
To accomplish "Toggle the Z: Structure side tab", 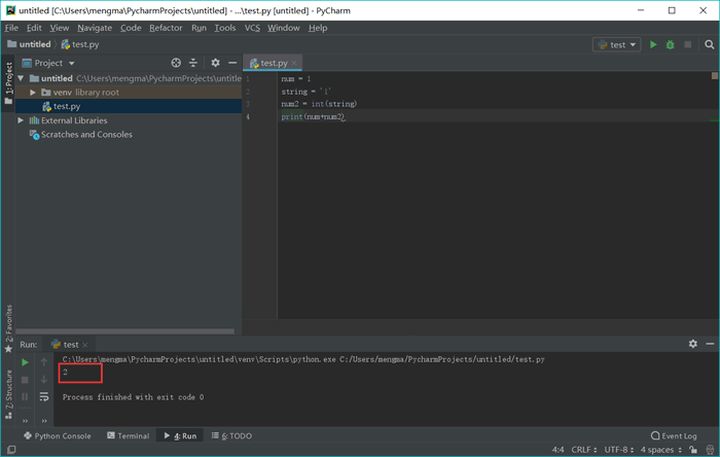I will (x=8, y=395).
